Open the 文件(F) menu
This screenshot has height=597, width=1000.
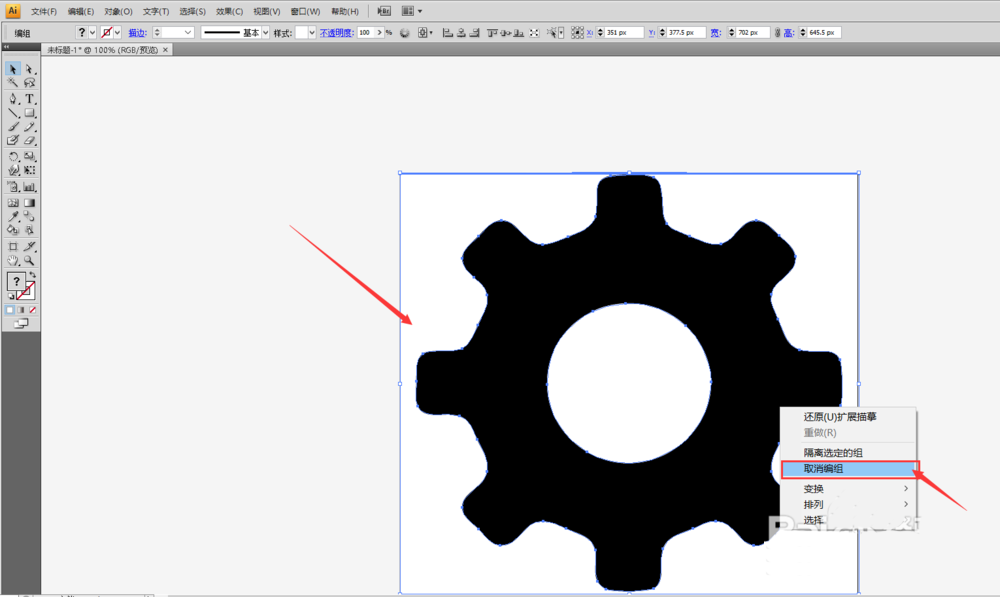click(43, 11)
